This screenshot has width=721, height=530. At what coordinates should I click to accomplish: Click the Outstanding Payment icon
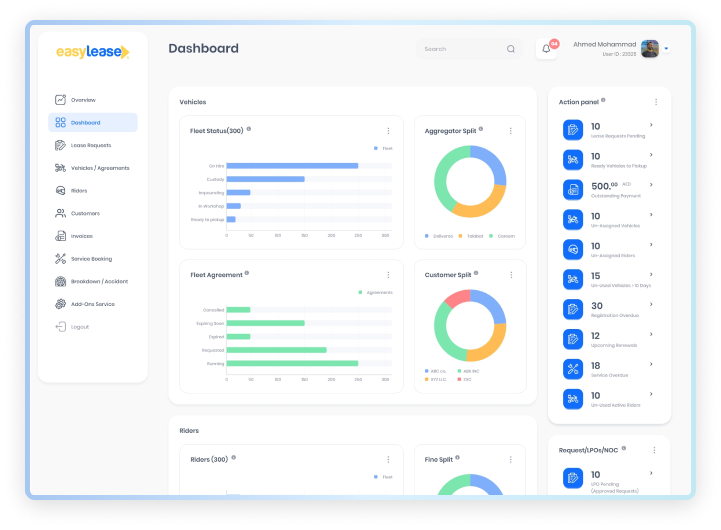tap(573, 189)
